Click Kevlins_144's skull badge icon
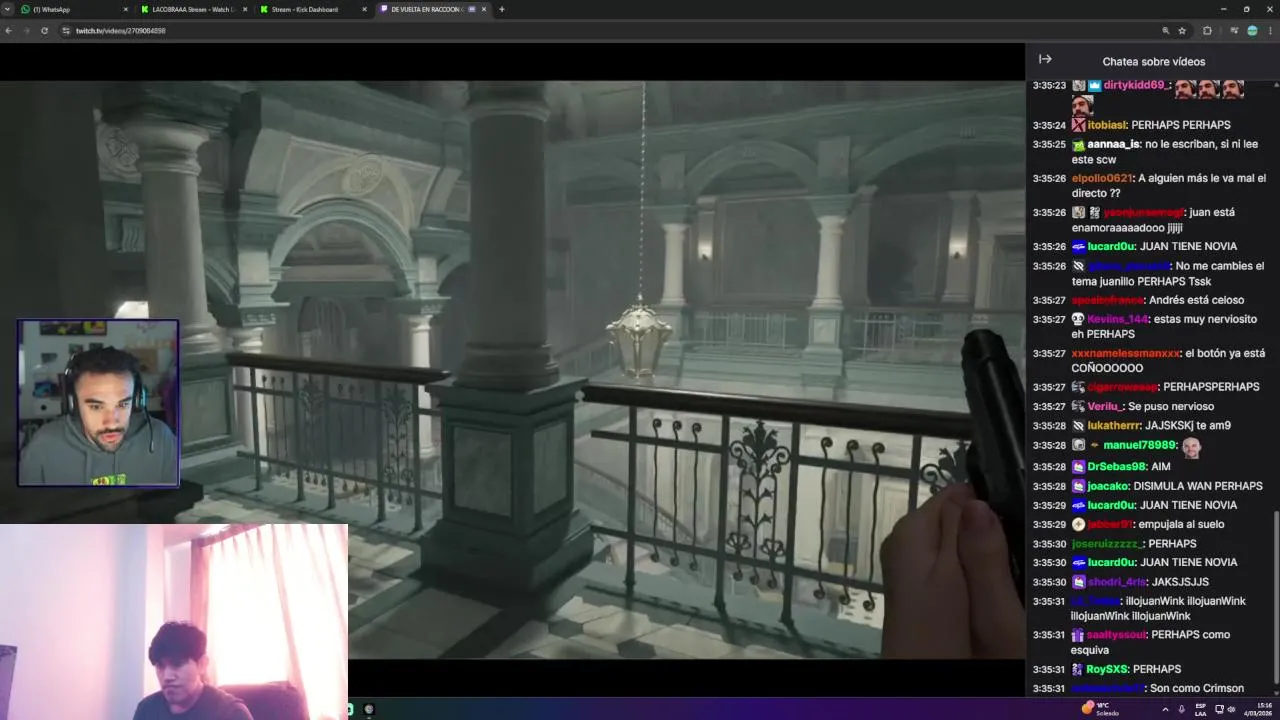The width and height of the screenshot is (1280, 720). click(1078, 319)
